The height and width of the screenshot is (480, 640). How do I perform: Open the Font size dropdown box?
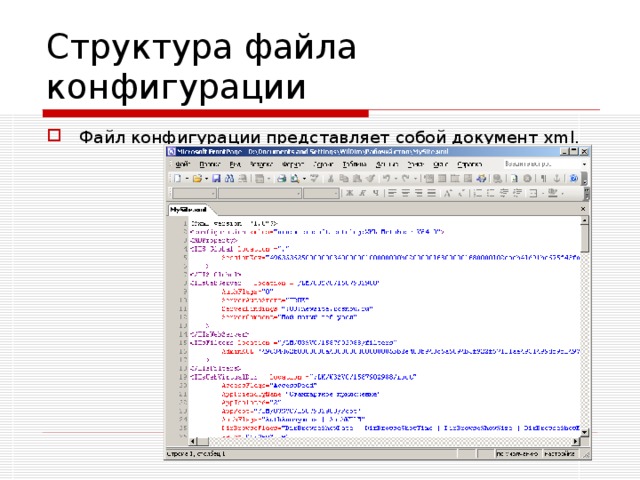click(321, 193)
